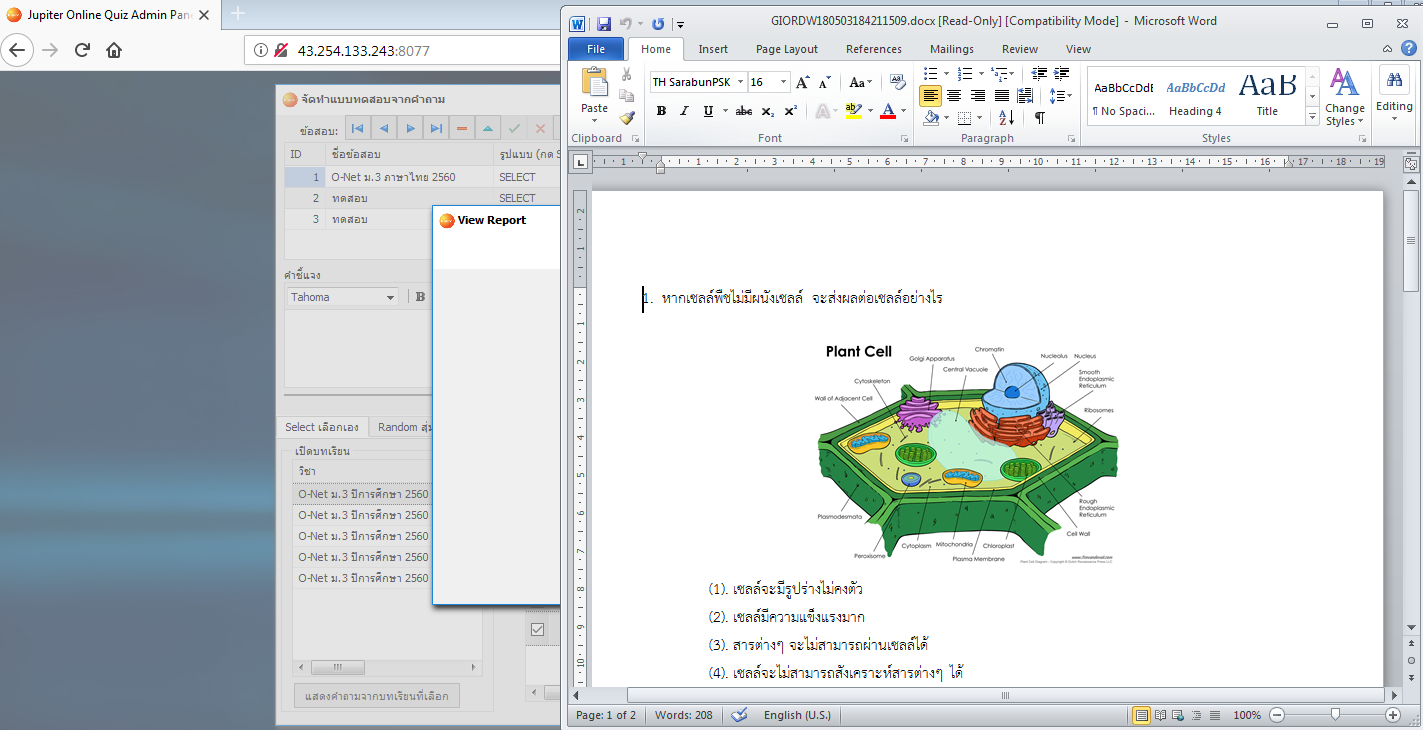
Task: Switch to Web Layout view
Action: tap(1177, 715)
